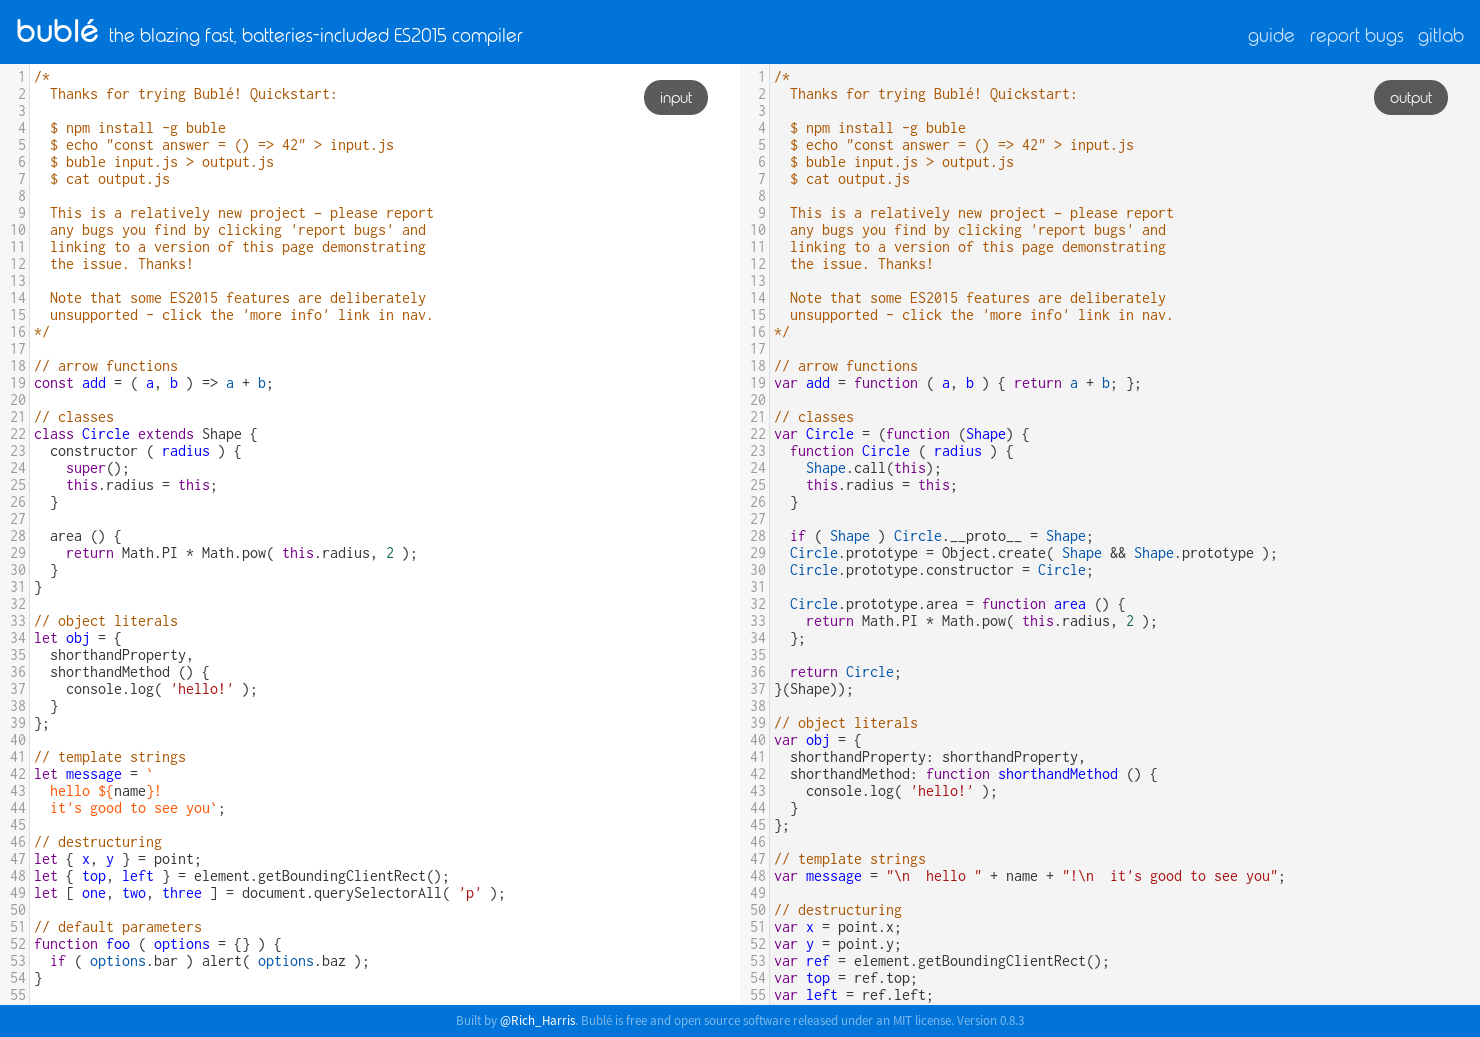Image resolution: width=1480 pixels, height=1037 pixels.
Task: Click input line 'let obj = {'
Action: click(78, 638)
